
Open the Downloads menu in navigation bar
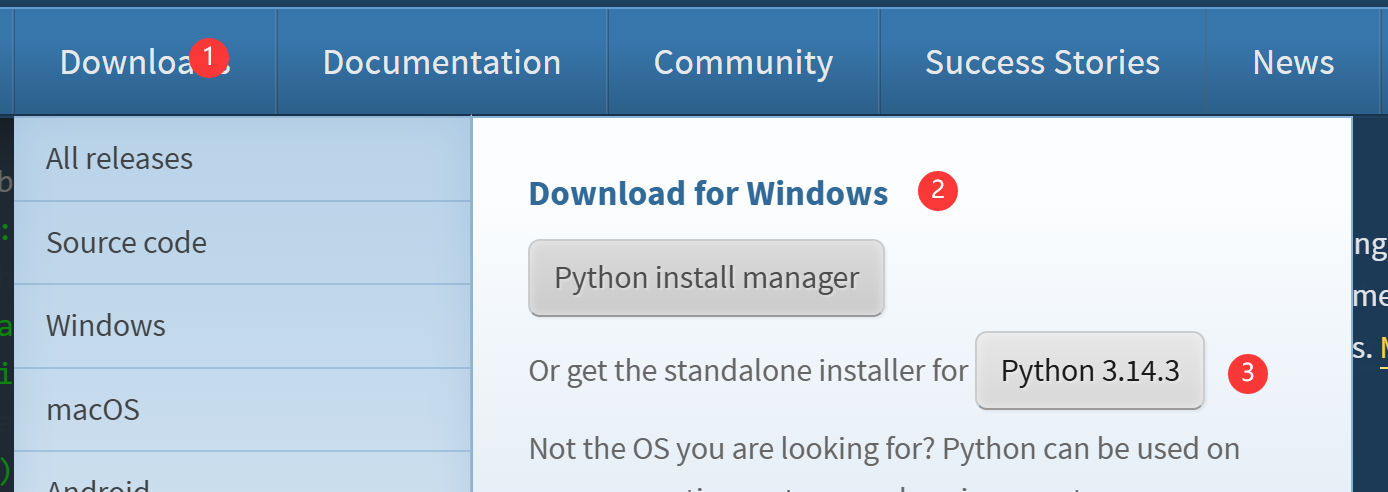tap(145, 62)
